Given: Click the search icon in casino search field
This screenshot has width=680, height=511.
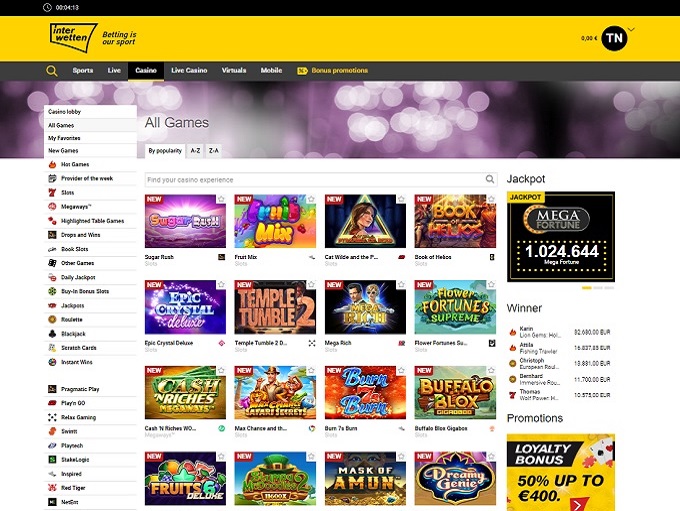Looking at the screenshot, I should (x=490, y=180).
